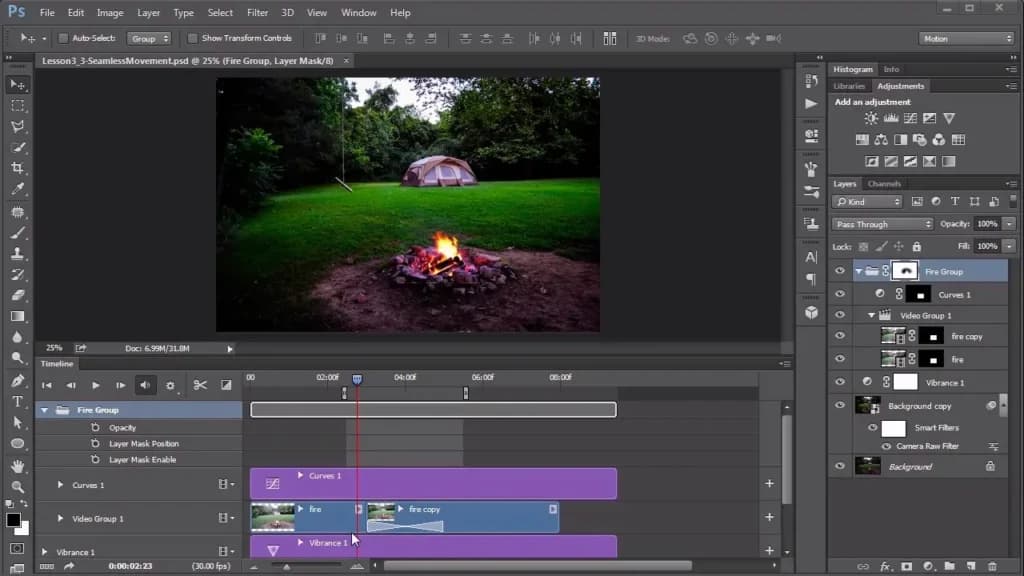Select the Gradient tool
This screenshot has width=1024, height=576.
[x=18, y=317]
